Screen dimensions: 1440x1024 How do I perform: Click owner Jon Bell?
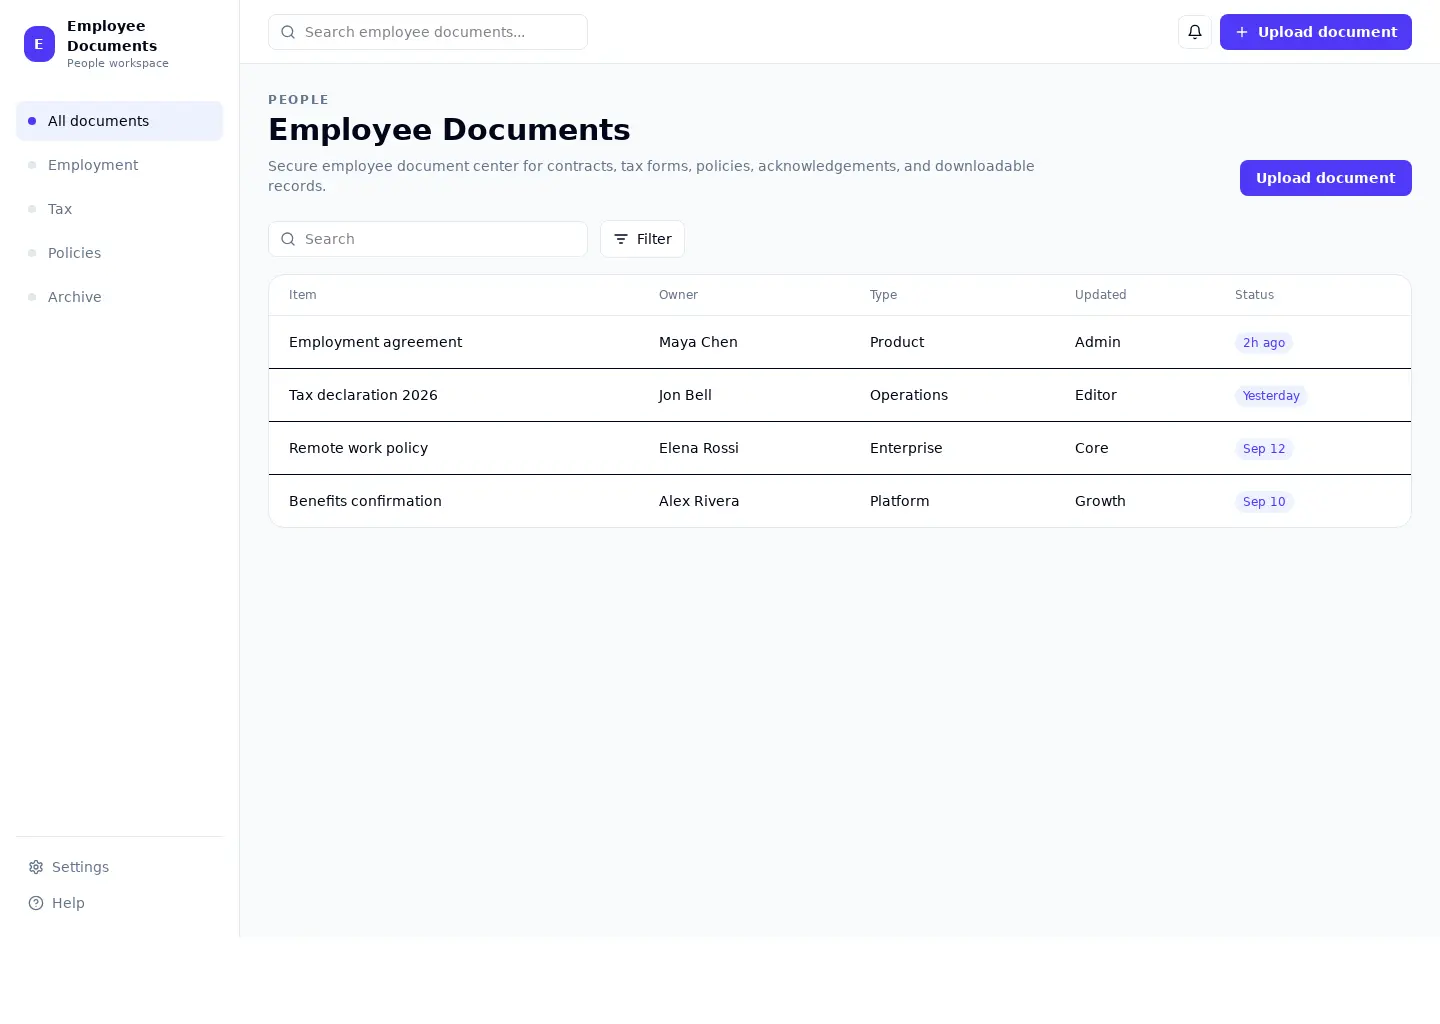click(685, 395)
